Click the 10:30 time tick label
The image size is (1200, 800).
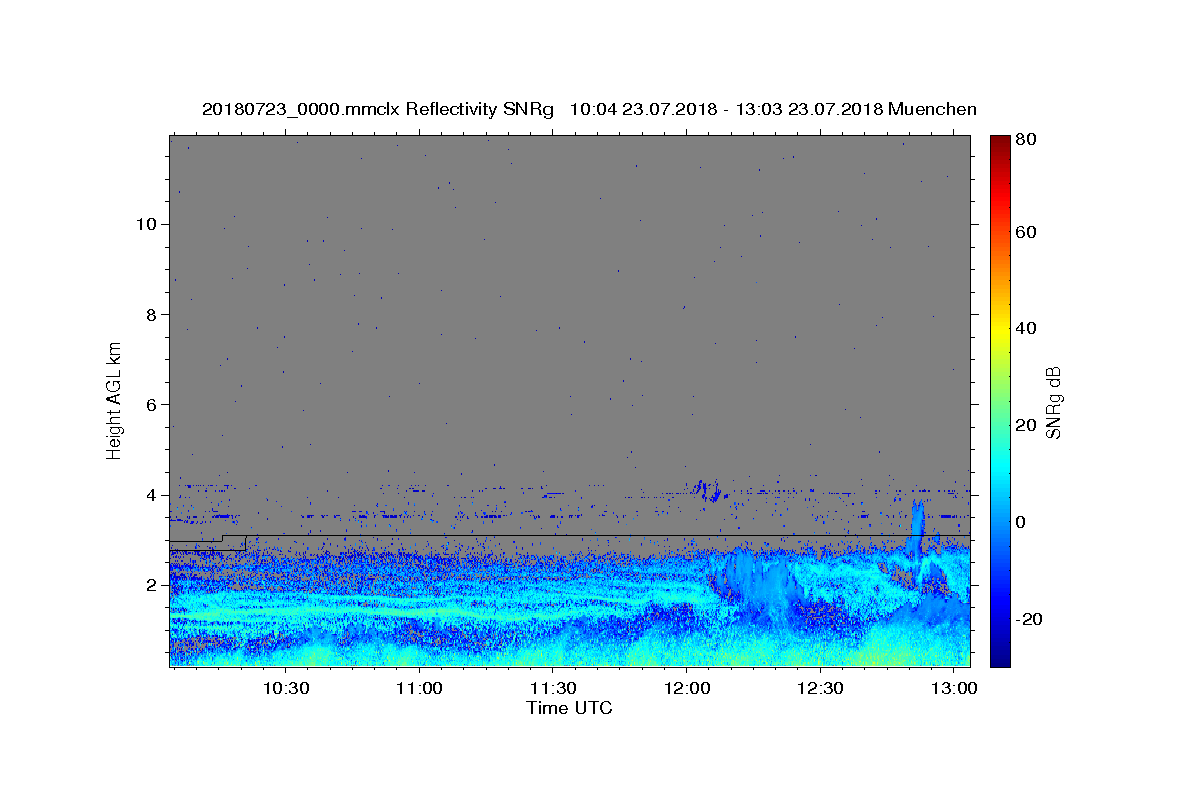point(285,689)
